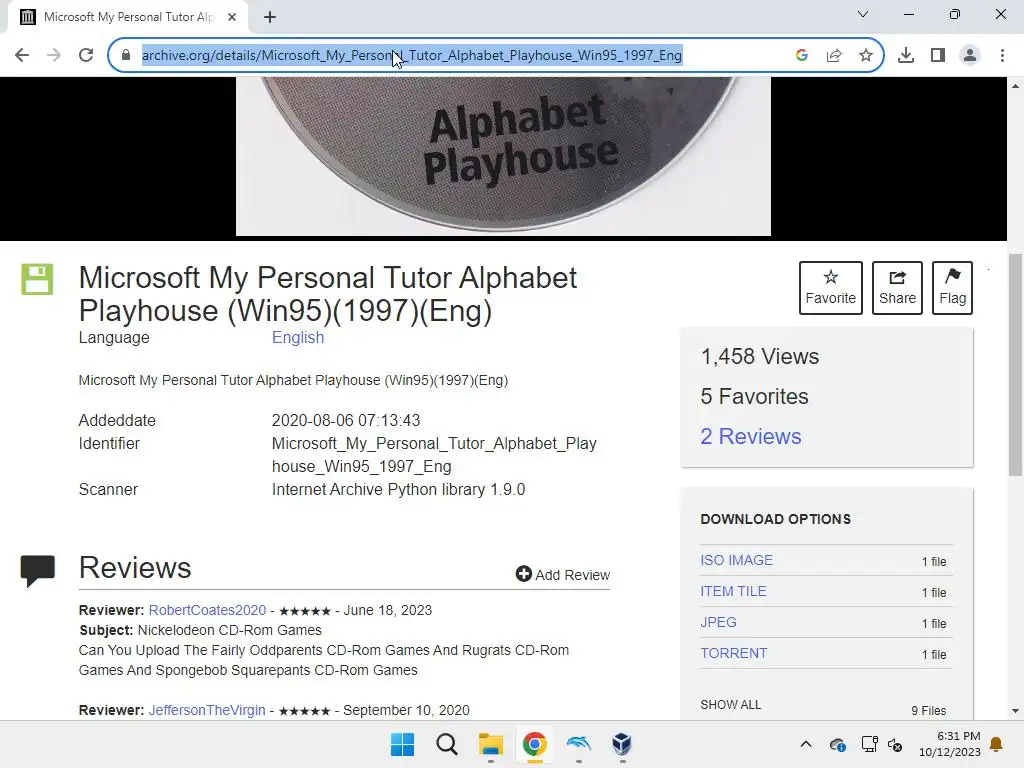Open the Chrome profile avatar
The width and height of the screenshot is (1024, 768).
pos(970,55)
